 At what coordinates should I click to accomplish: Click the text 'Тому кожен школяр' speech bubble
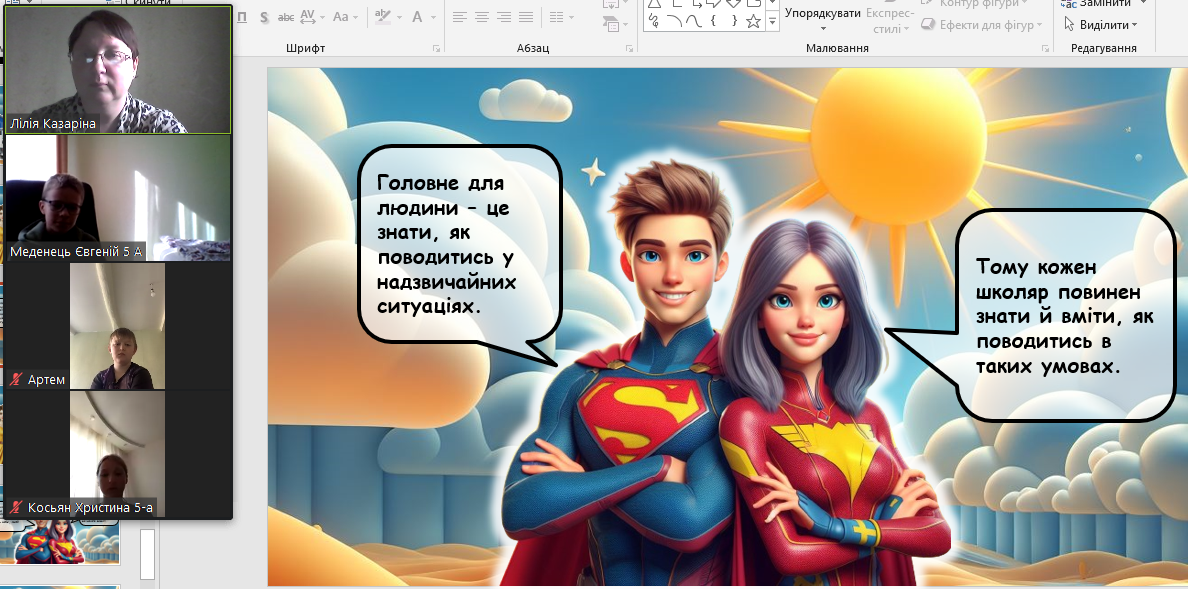(x=1065, y=317)
